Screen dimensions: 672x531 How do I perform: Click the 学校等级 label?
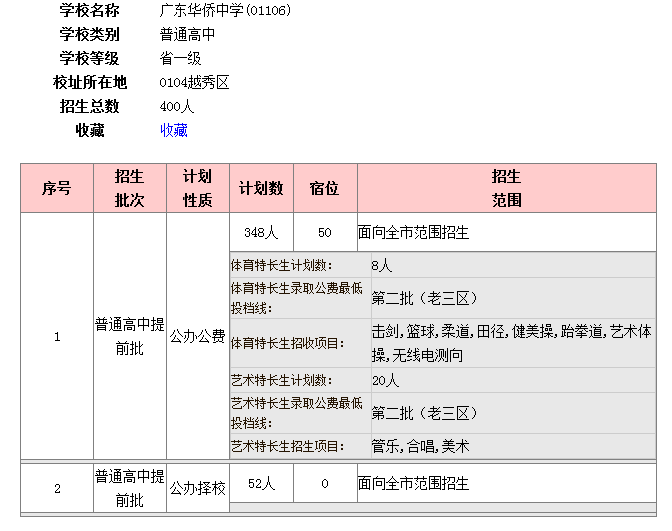click(90, 58)
